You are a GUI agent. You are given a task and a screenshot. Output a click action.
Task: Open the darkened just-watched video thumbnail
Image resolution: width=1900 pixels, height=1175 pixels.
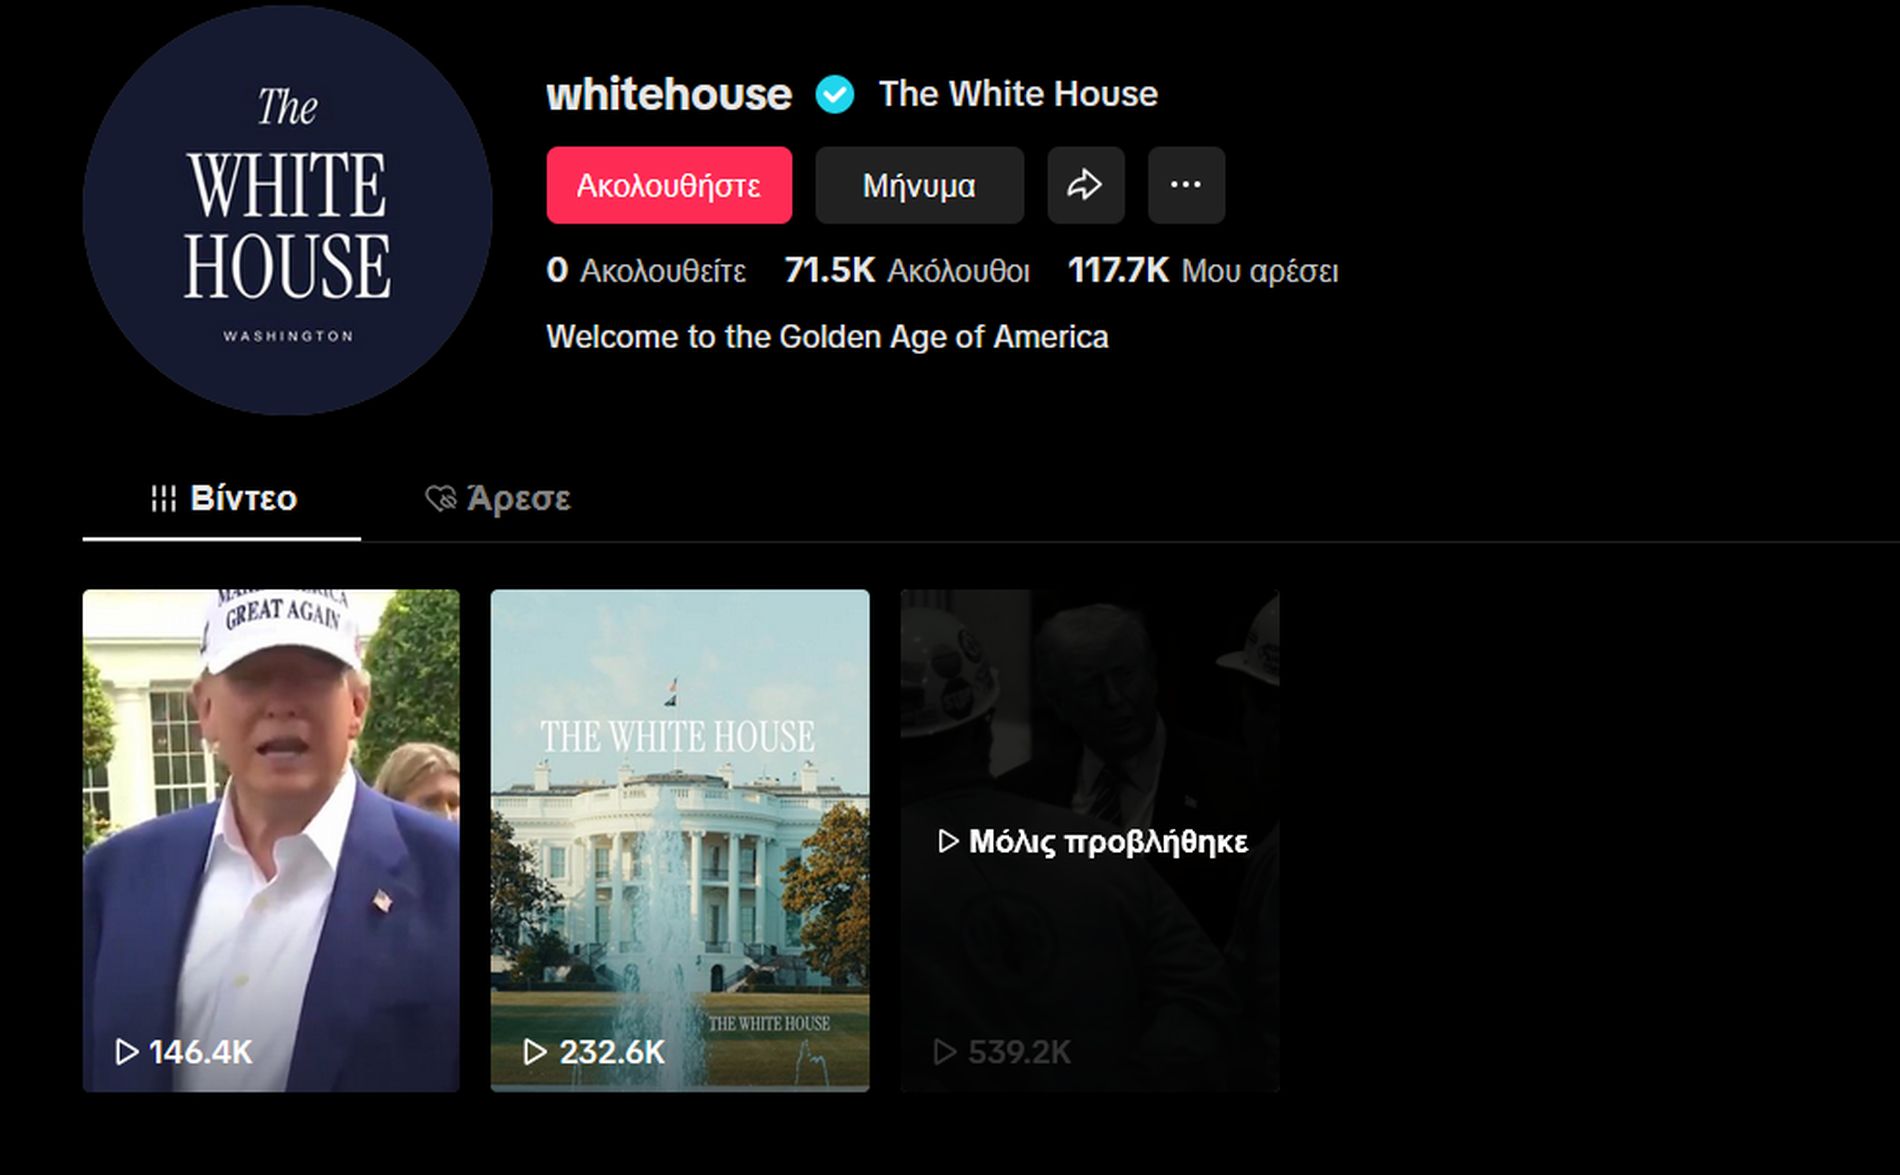click(x=1090, y=840)
